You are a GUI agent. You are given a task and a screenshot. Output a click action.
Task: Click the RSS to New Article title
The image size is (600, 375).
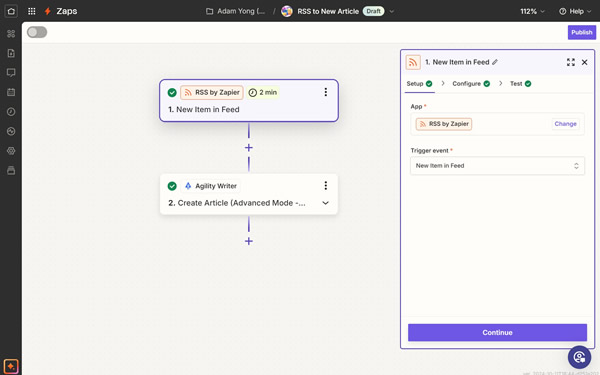click(328, 11)
